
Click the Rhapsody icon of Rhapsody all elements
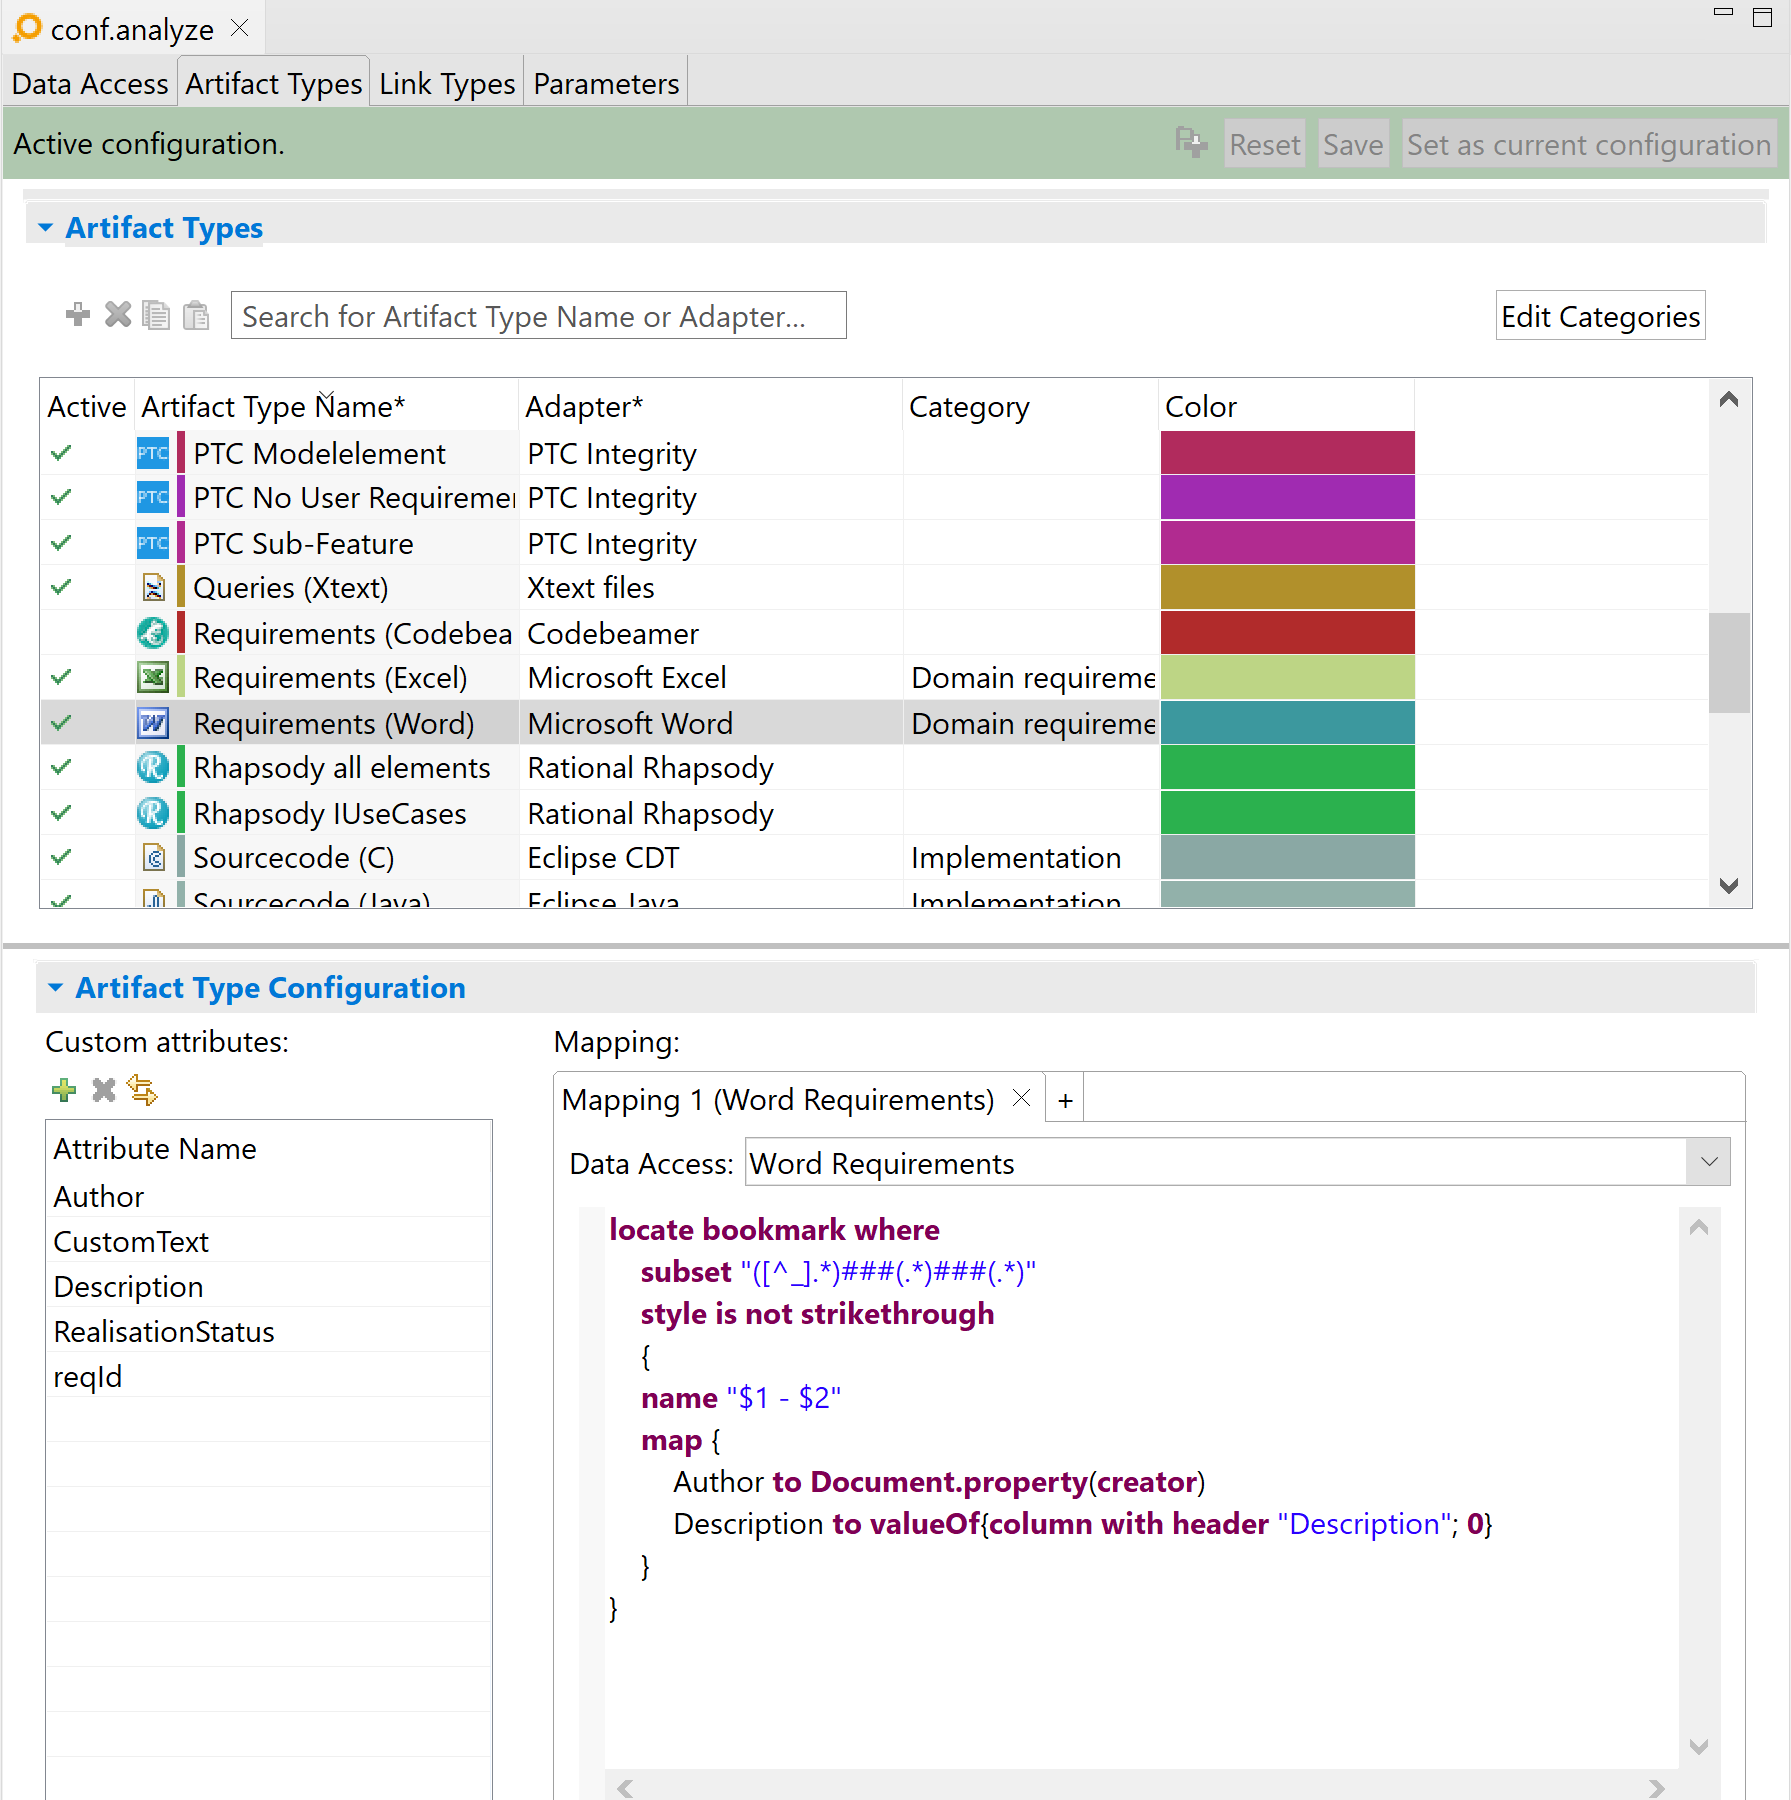click(x=153, y=767)
